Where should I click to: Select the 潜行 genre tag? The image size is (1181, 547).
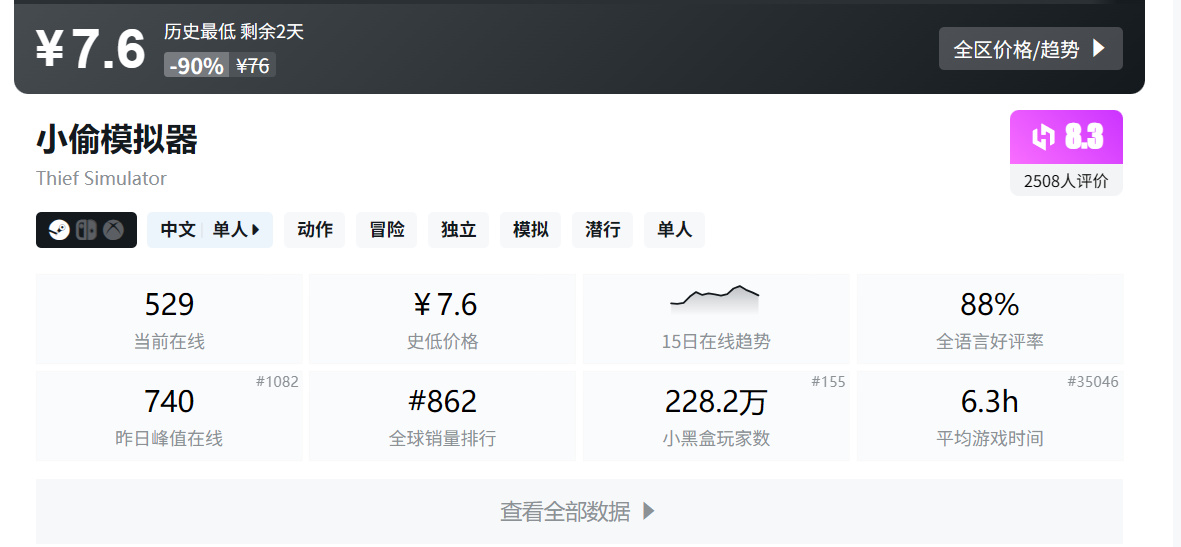603,230
